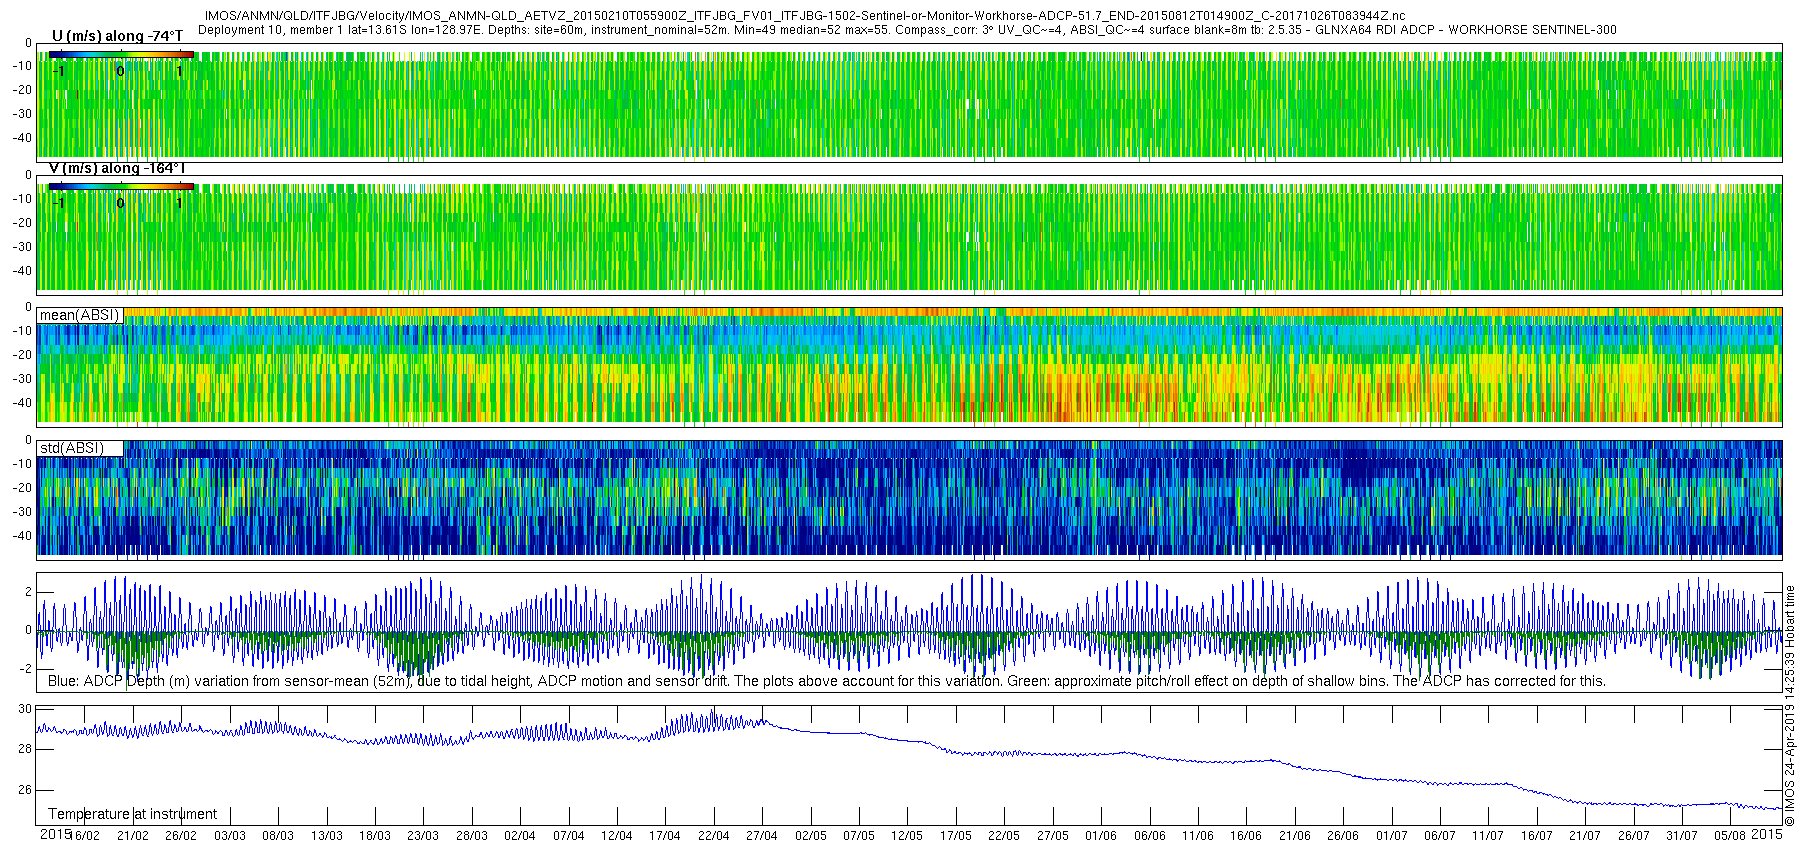This screenshot has height=850, width=1800.
Task: Click the blue ADCP depth caption text
Action: tap(826, 681)
